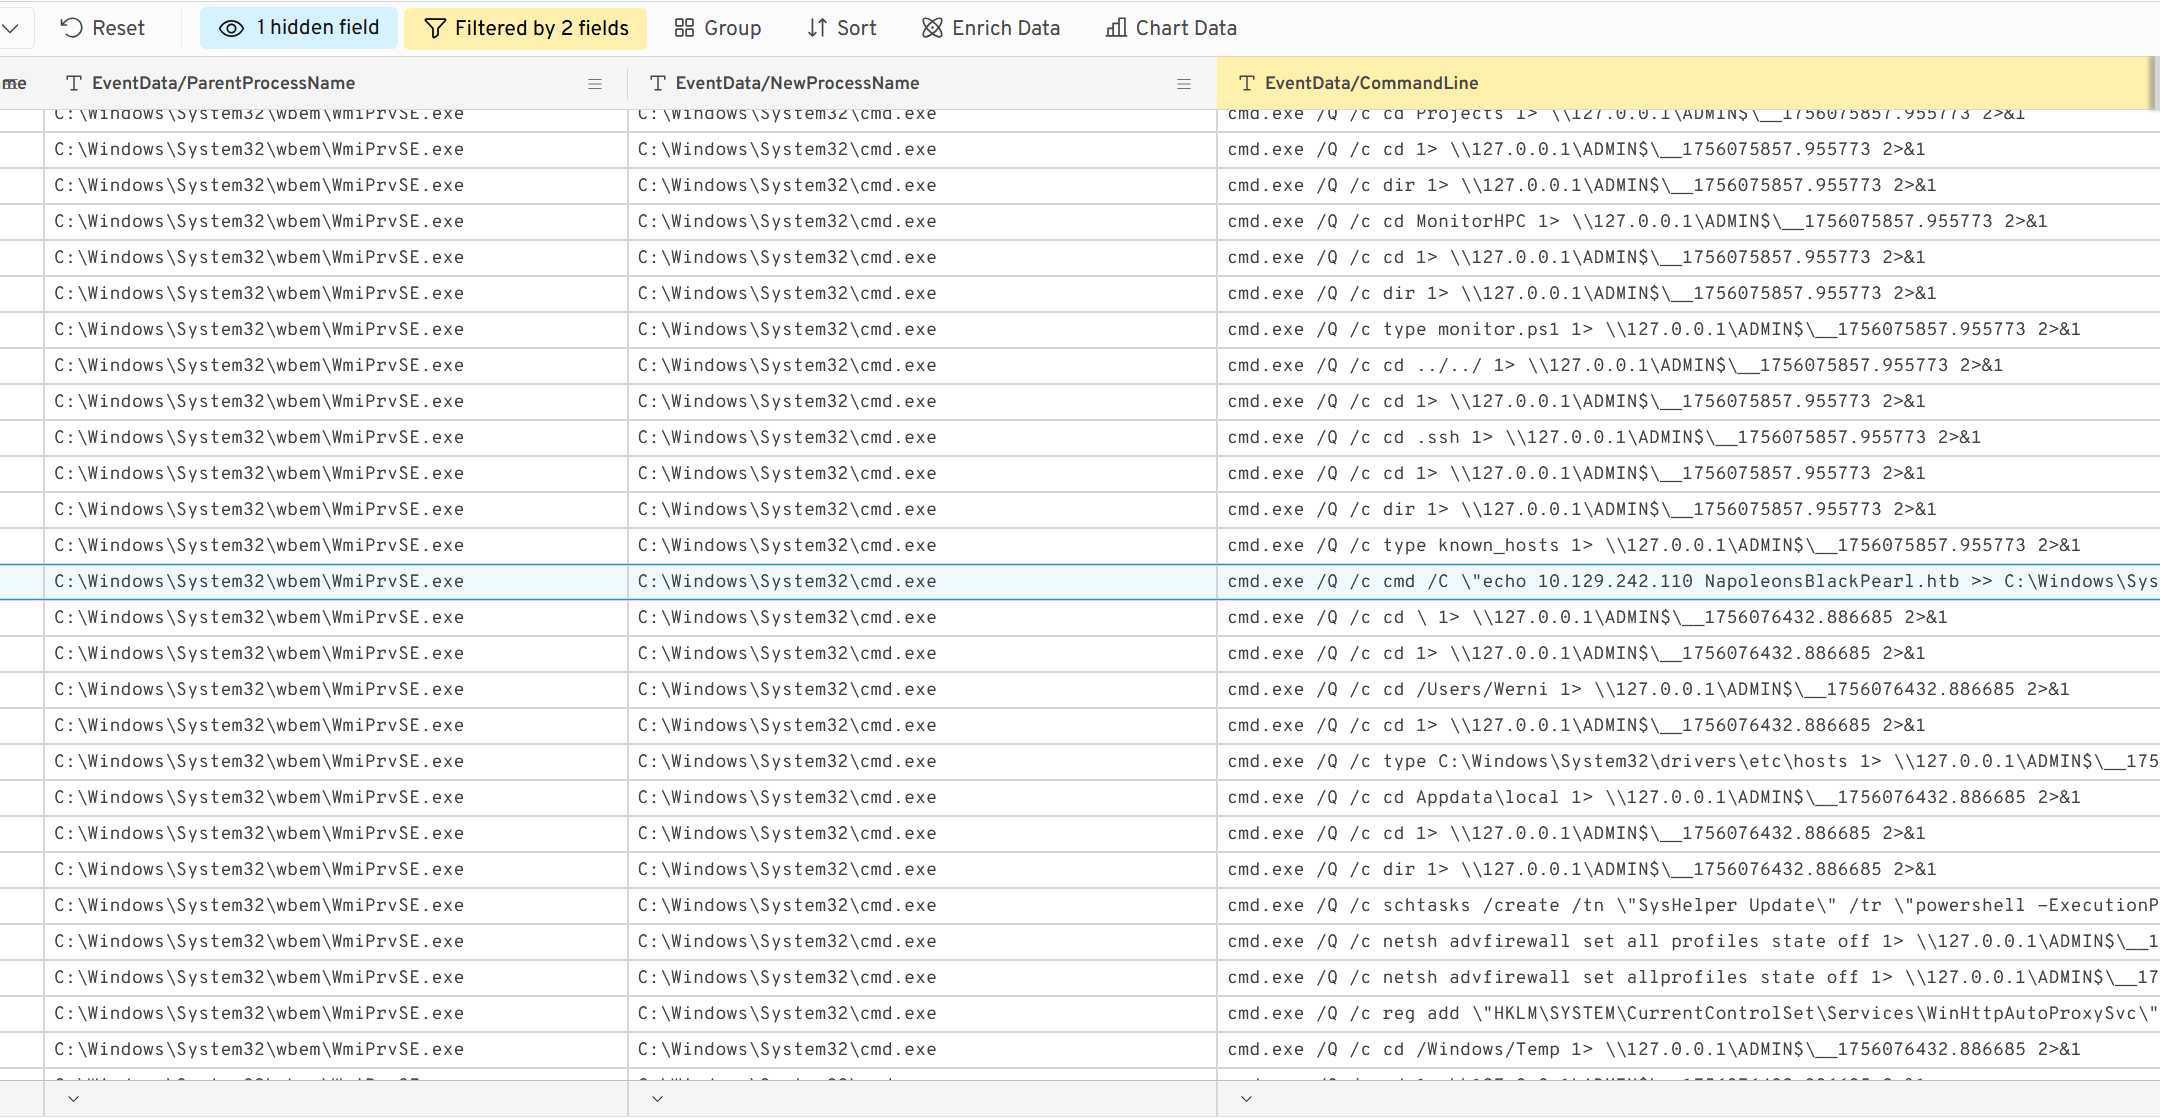The image size is (2160, 1118).
Task: Select the EventData/NewProcessName column header
Action: click(x=796, y=83)
